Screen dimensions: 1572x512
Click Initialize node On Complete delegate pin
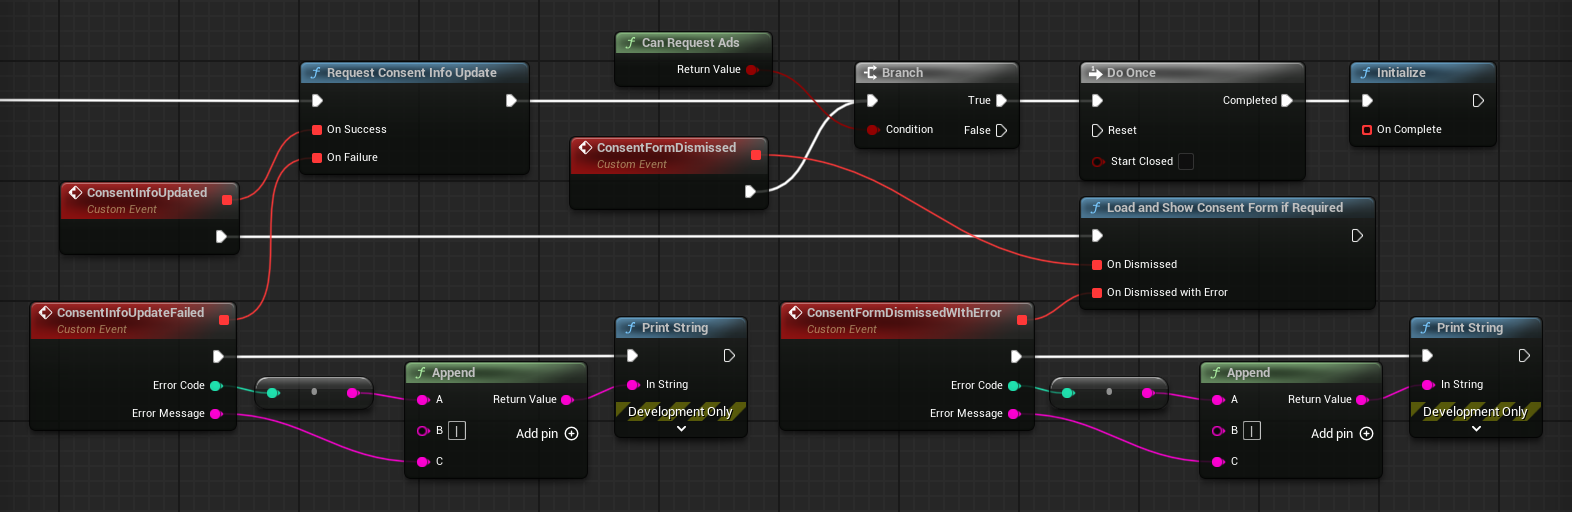pos(1367,130)
